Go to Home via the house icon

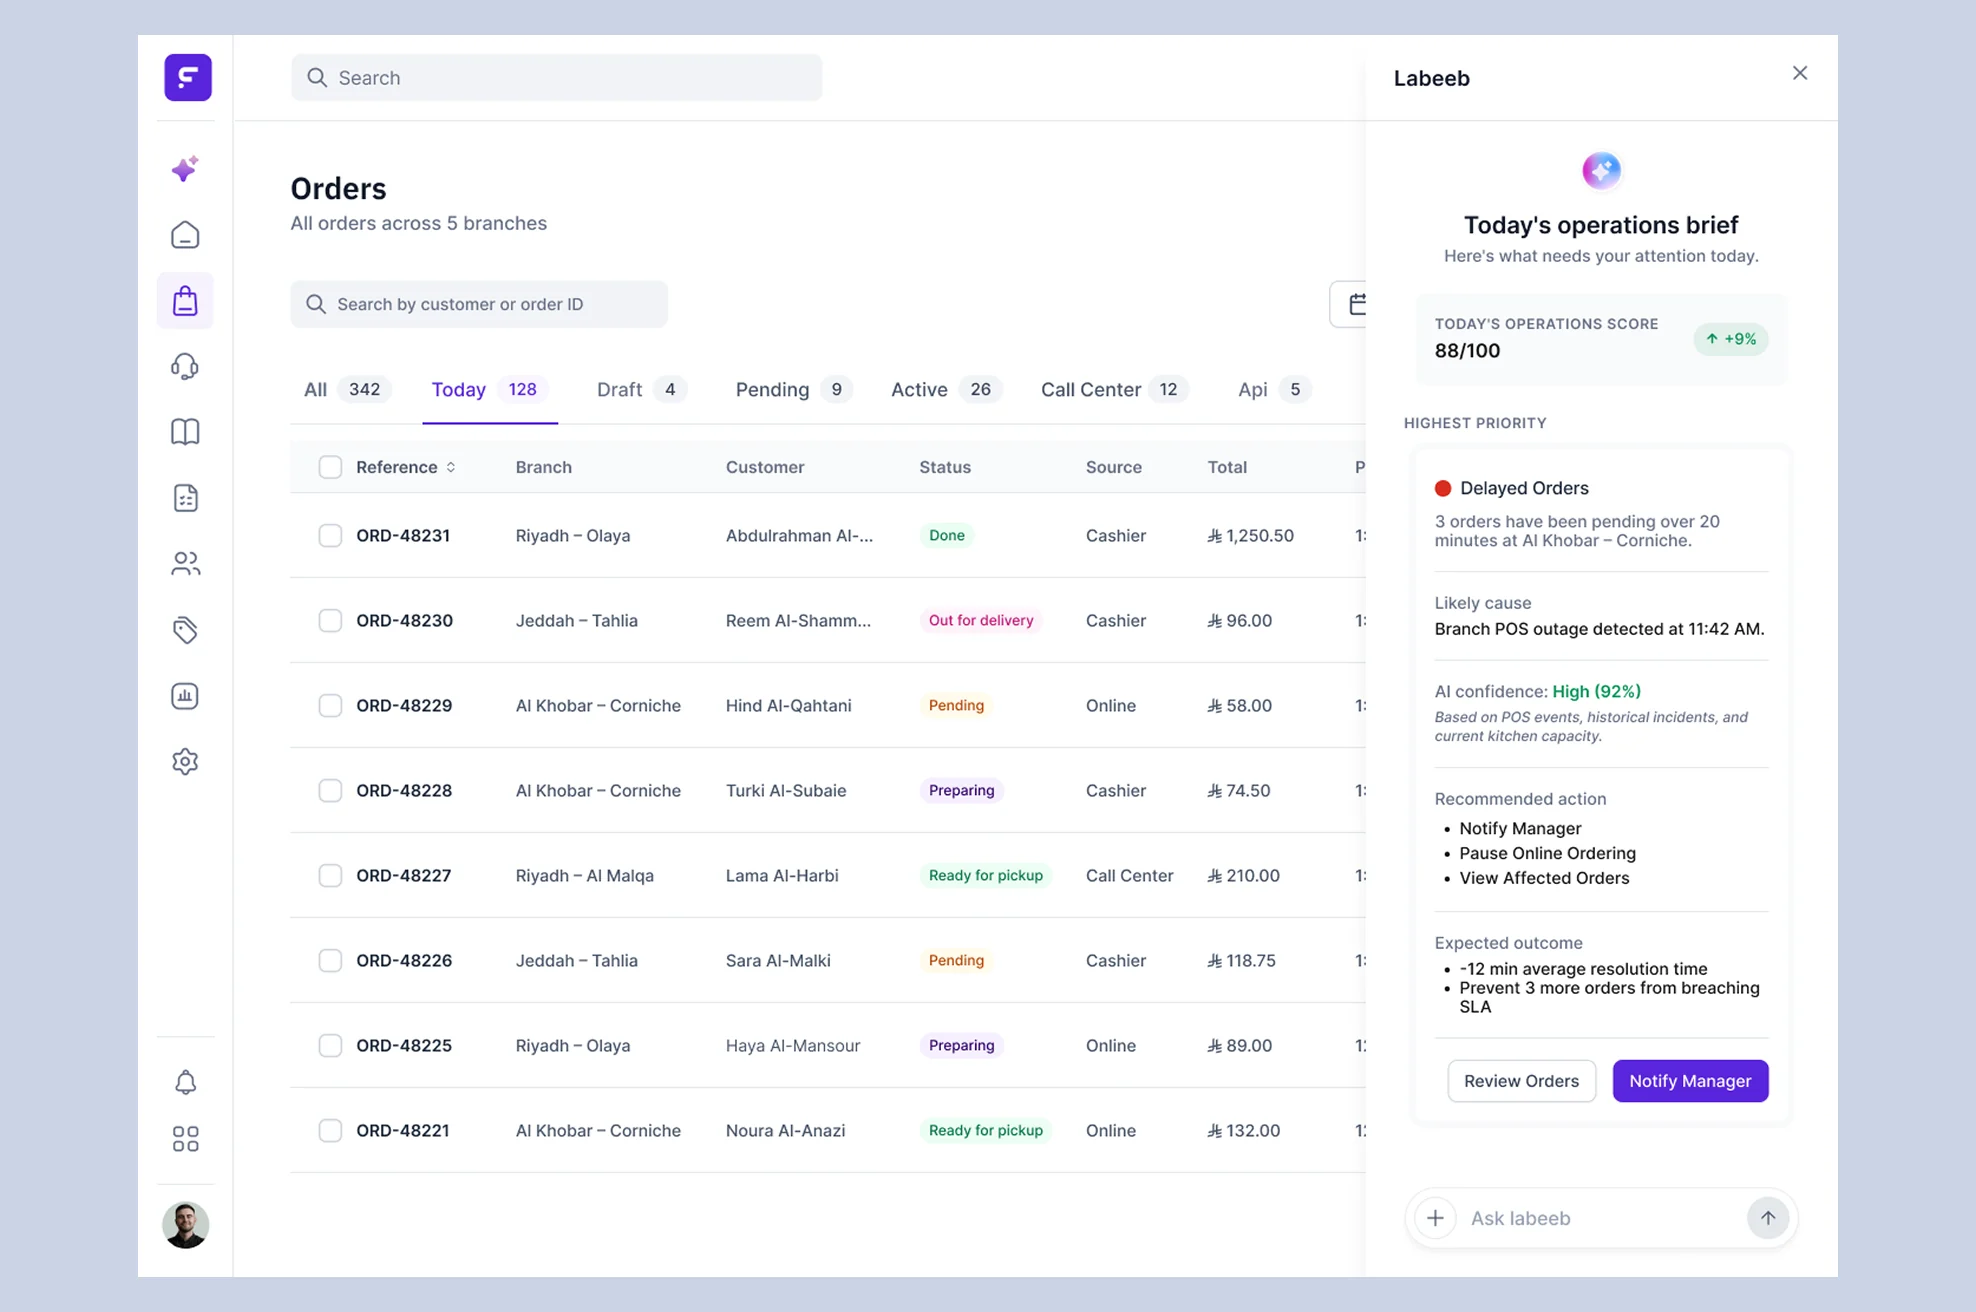coord(185,235)
